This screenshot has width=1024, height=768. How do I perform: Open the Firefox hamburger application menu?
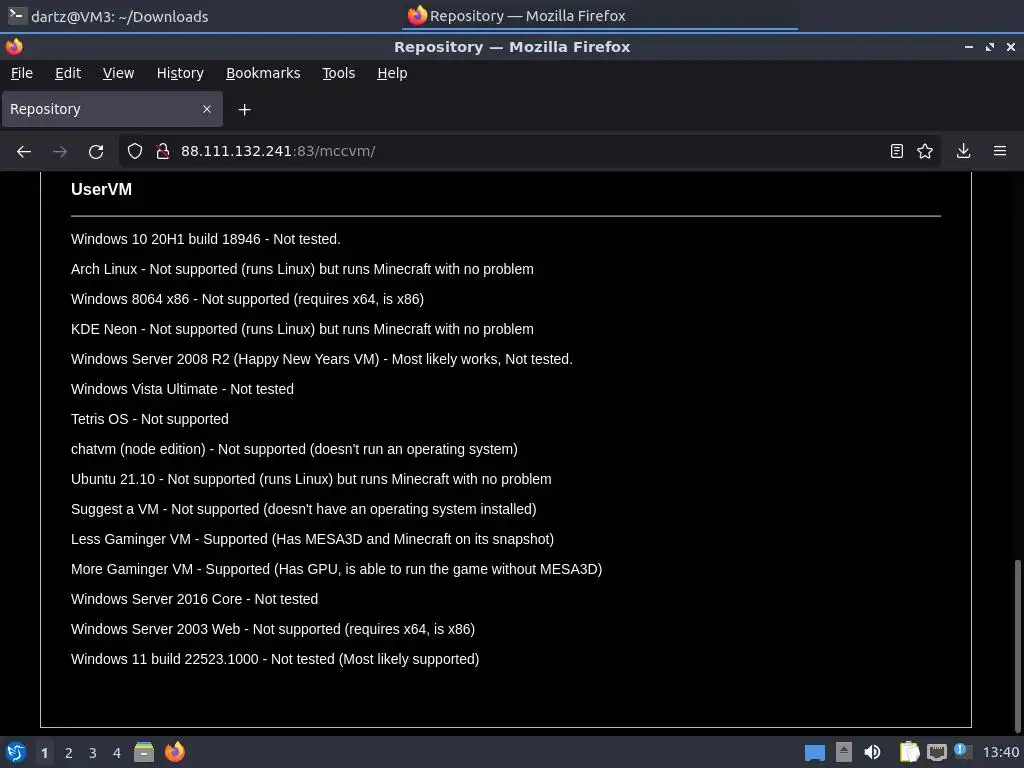click(1000, 152)
